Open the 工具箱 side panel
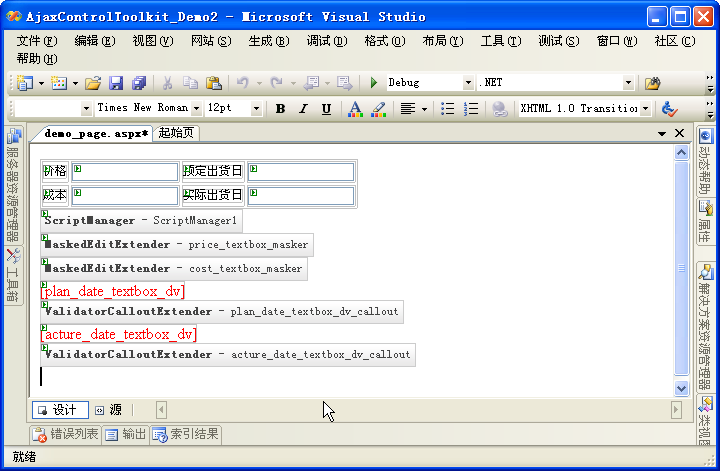Screen dimensions: 720x471 click(13, 275)
